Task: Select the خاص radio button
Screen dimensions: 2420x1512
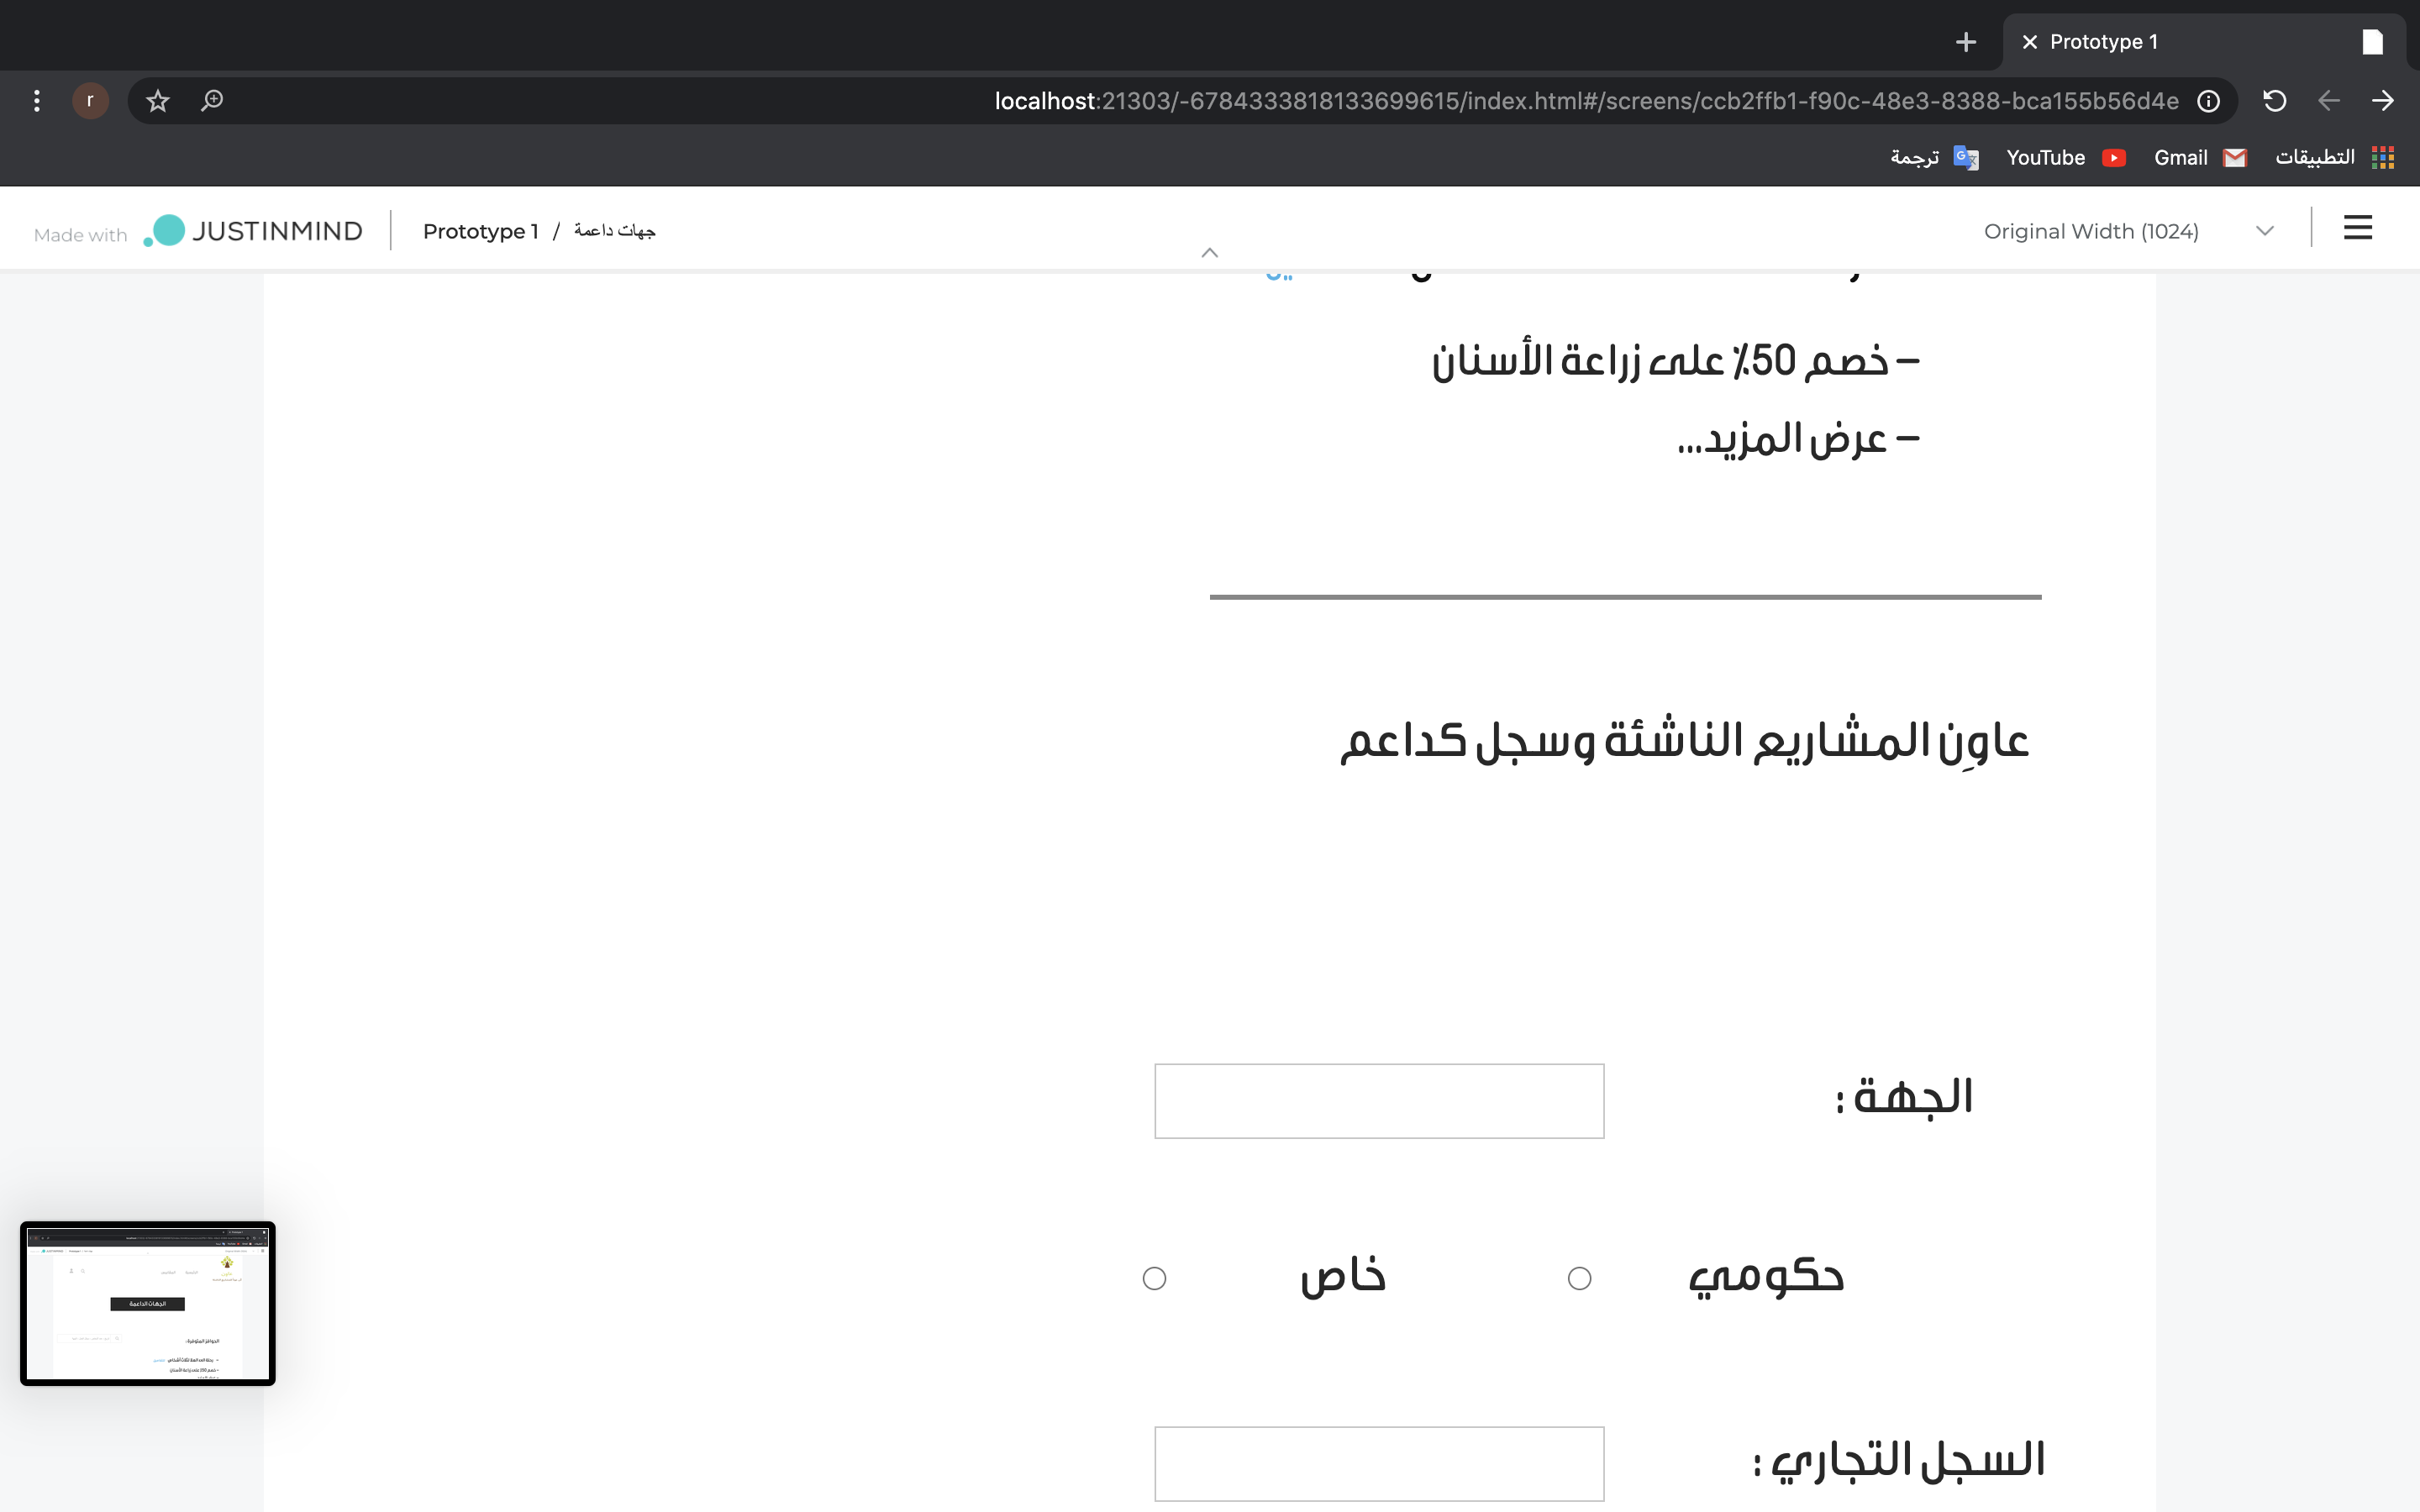Action: click(x=1154, y=1278)
